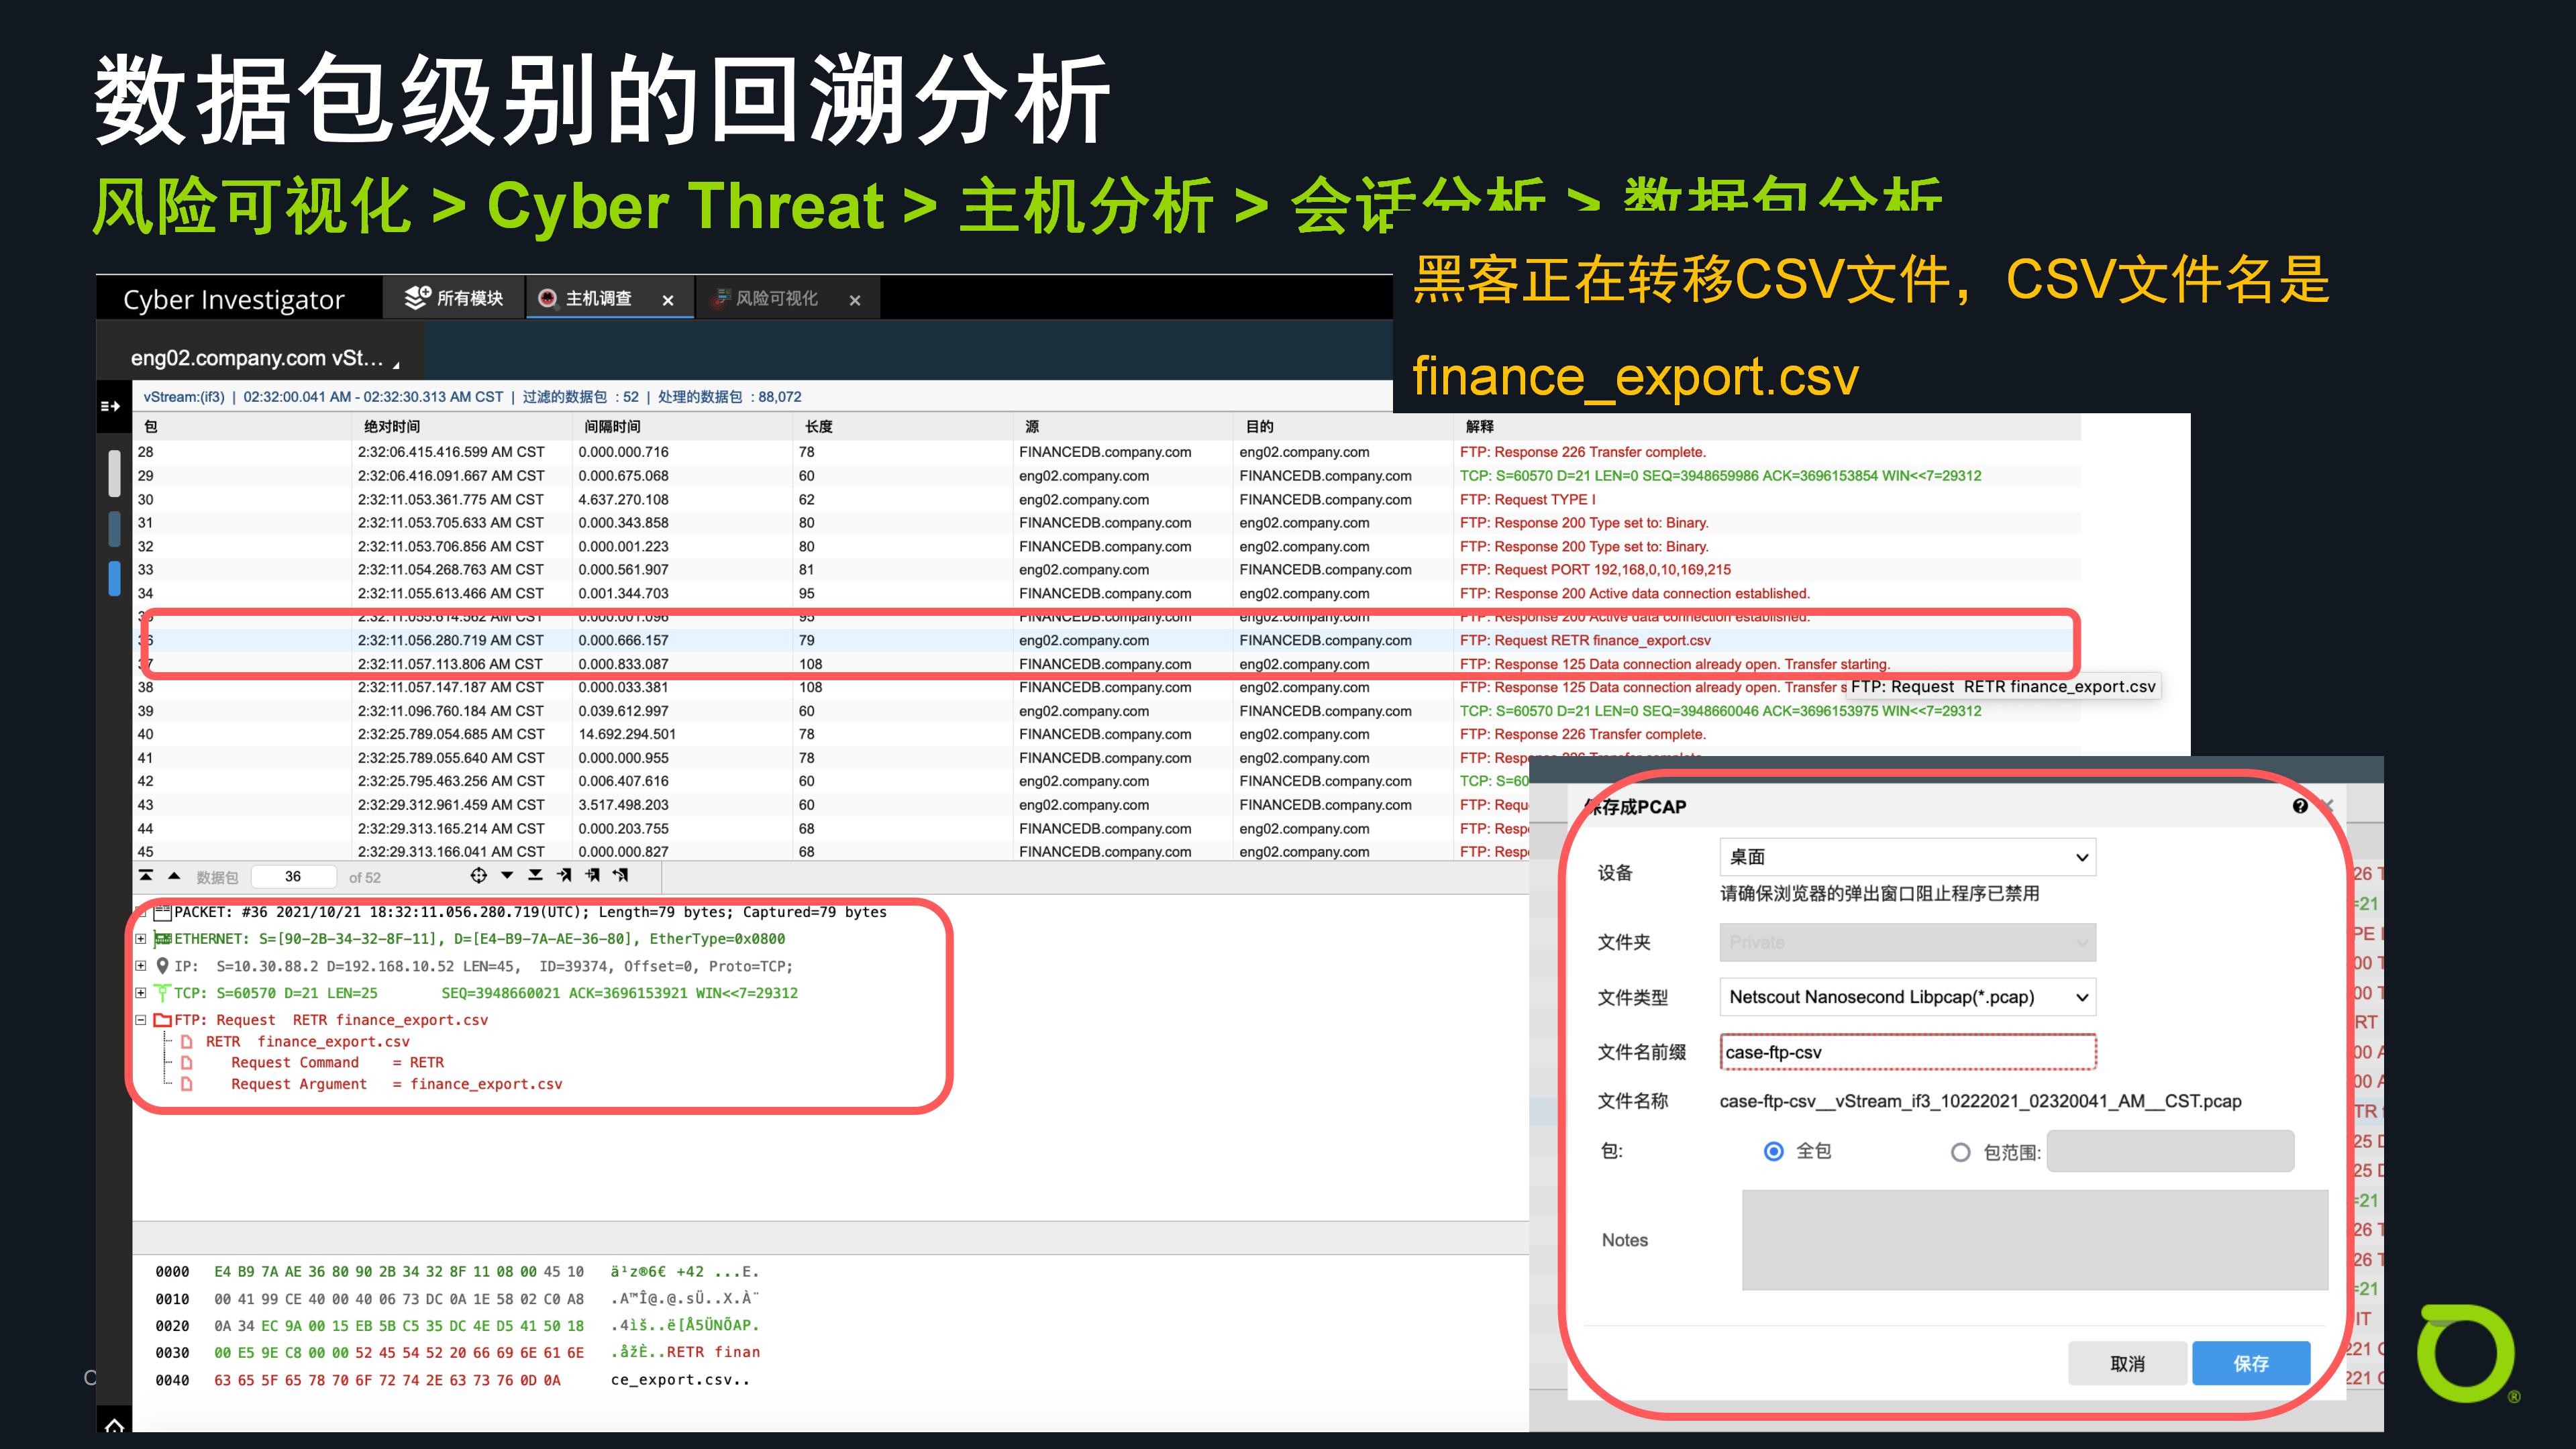2576x1449 pixels.
Task: Open the disabled 文件夹 Private dropdown
Action: 1908,942
